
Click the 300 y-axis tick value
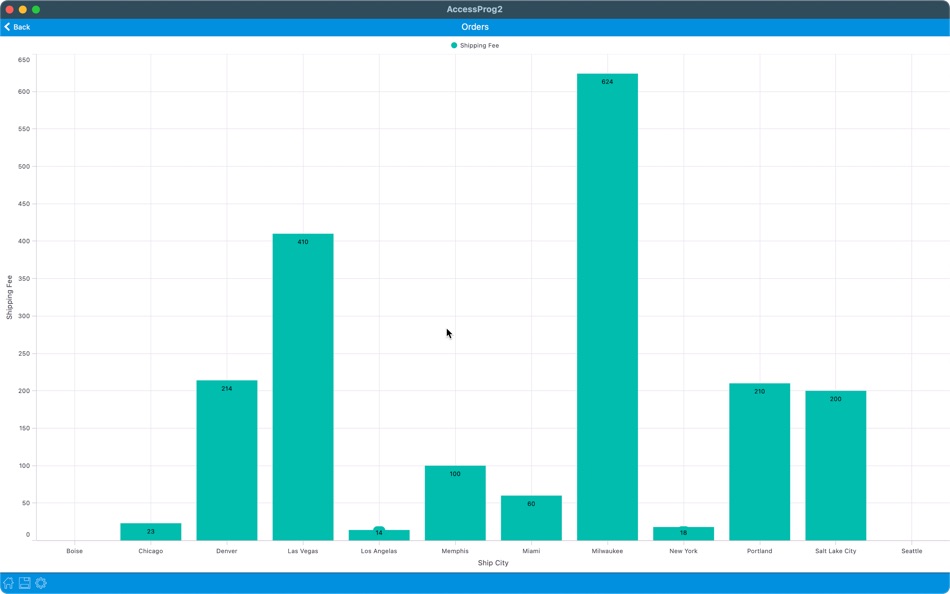[24, 316]
